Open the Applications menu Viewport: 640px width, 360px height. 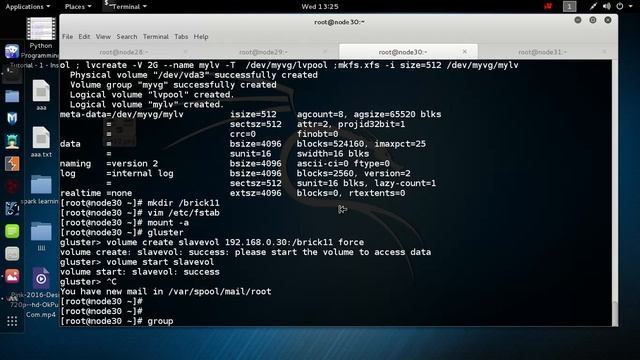(x=28, y=7)
